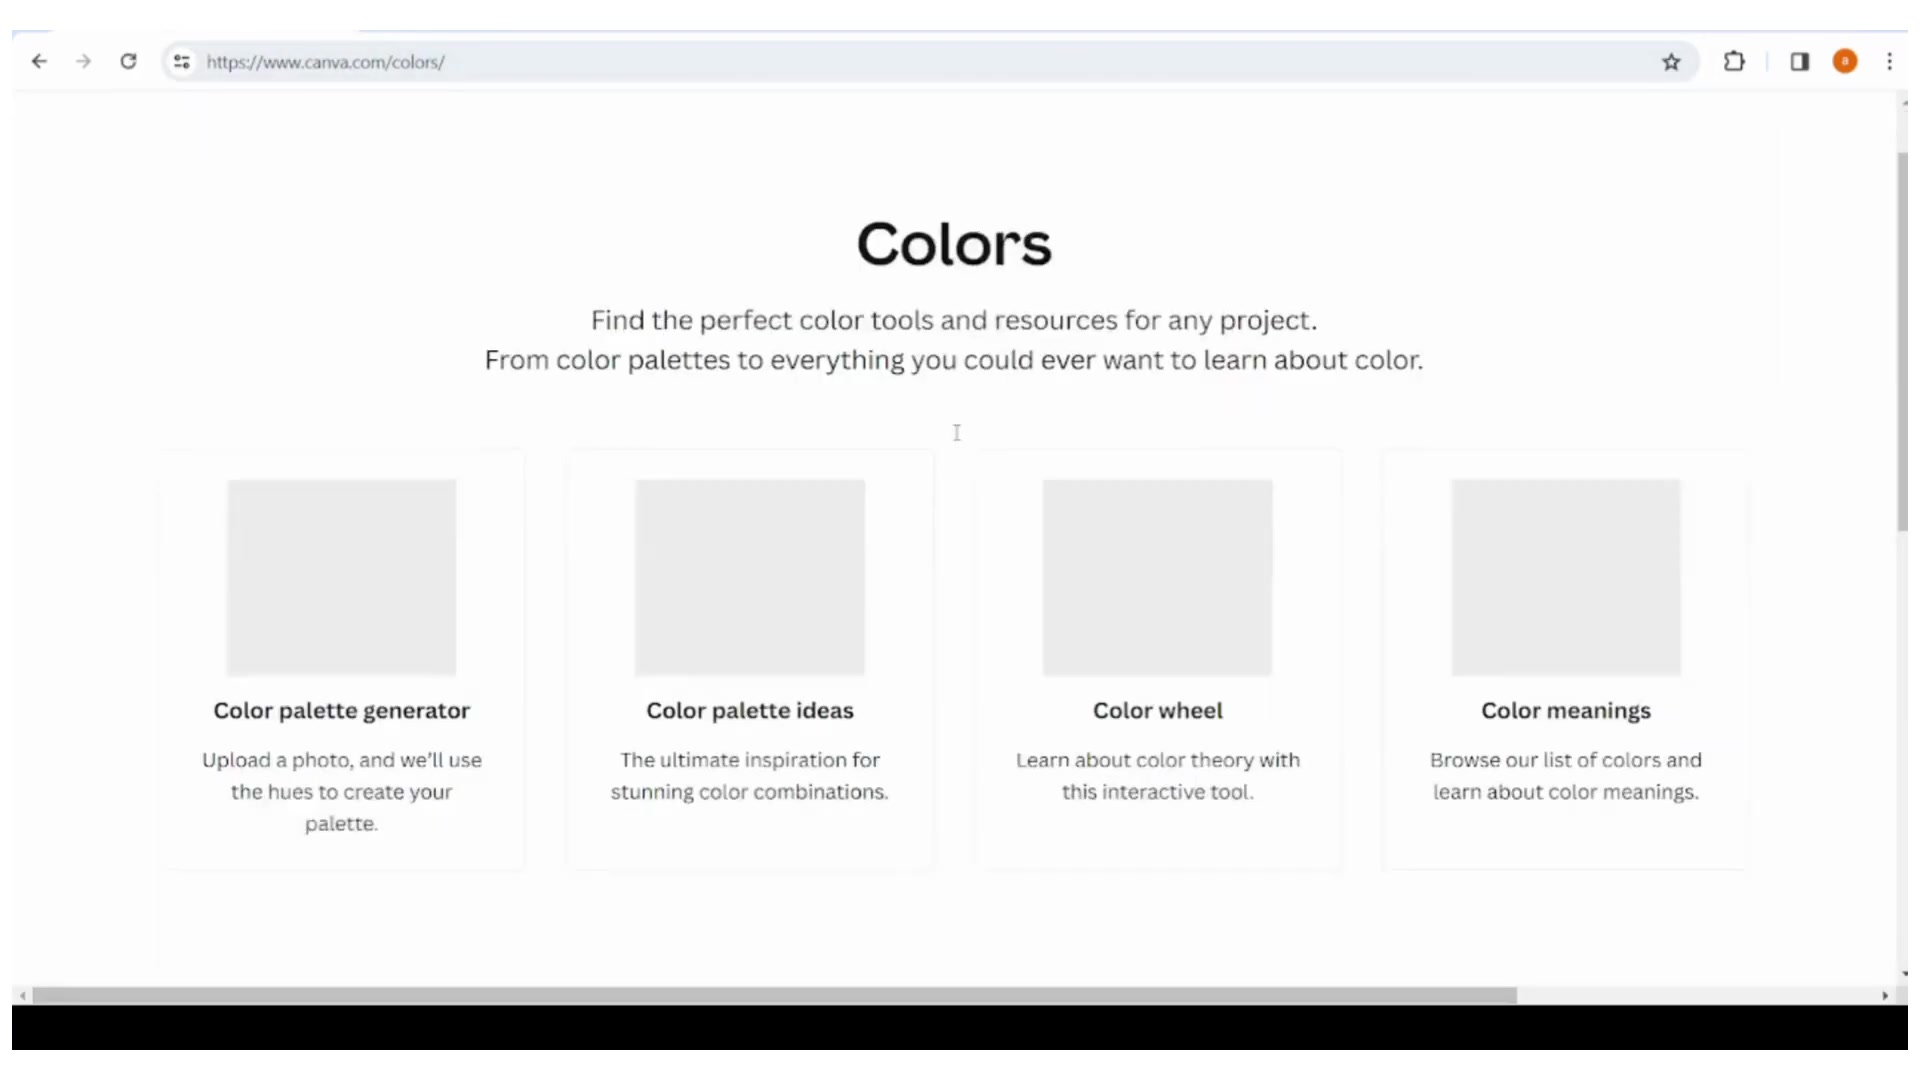Open Color palette generator link

[x=341, y=711]
